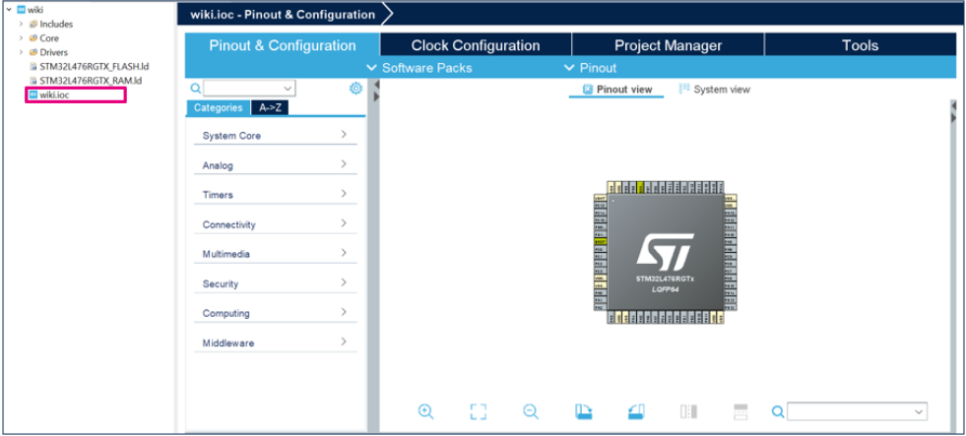
Task: Expand the Computing category
Action: (275, 313)
